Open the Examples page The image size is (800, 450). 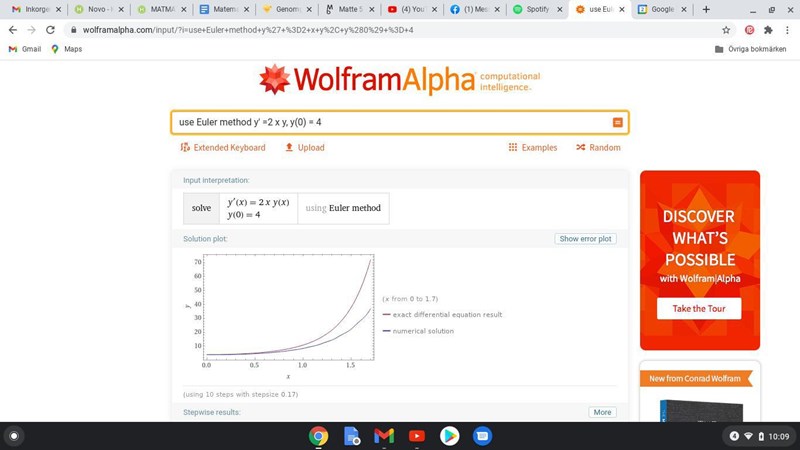(532, 148)
